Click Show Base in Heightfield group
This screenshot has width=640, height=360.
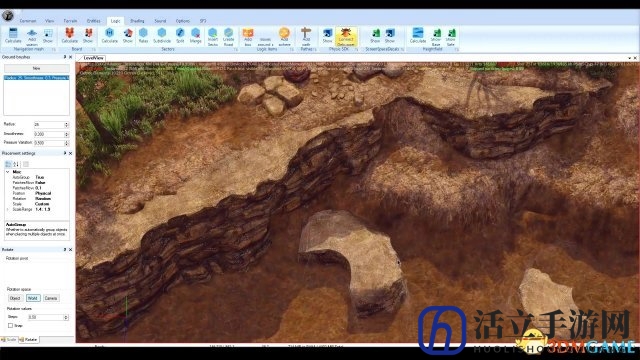coord(436,37)
